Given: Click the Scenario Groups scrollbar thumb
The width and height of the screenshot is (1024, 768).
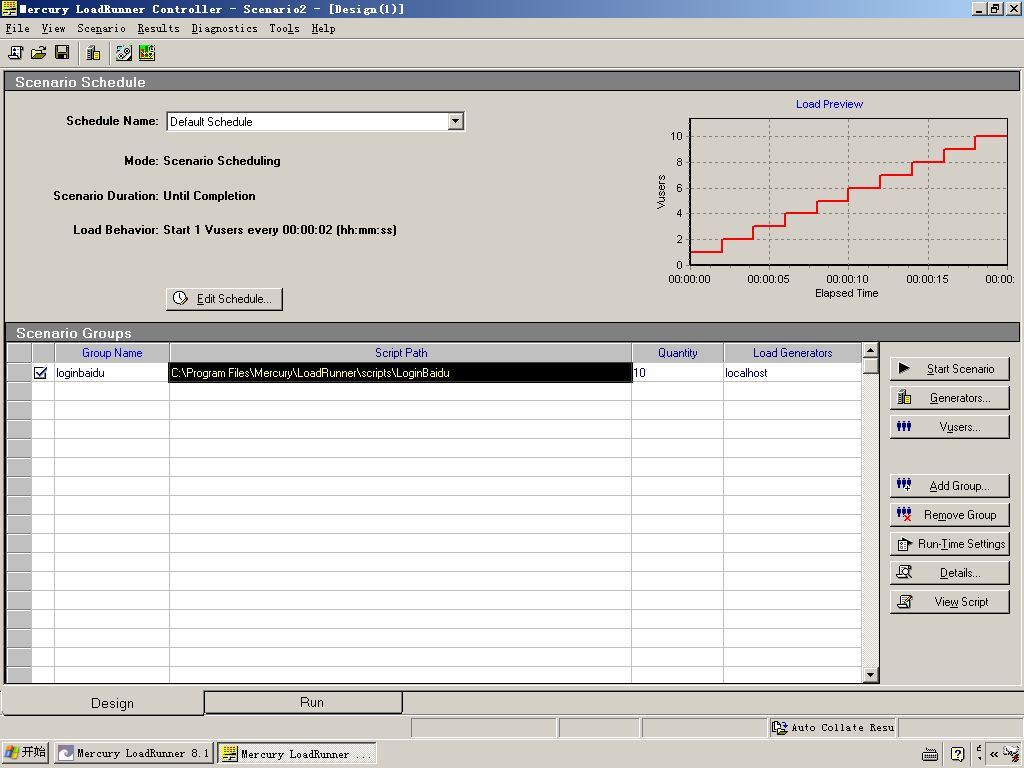Looking at the screenshot, I should click(870, 366).
